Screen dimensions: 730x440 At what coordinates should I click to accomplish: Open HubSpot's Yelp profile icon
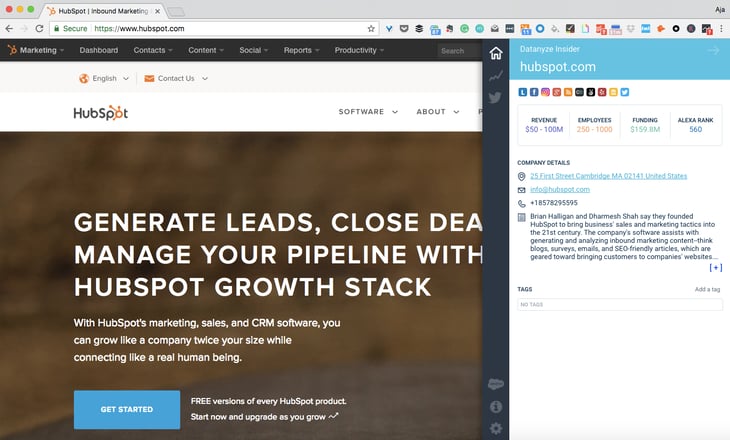[602, 92]
